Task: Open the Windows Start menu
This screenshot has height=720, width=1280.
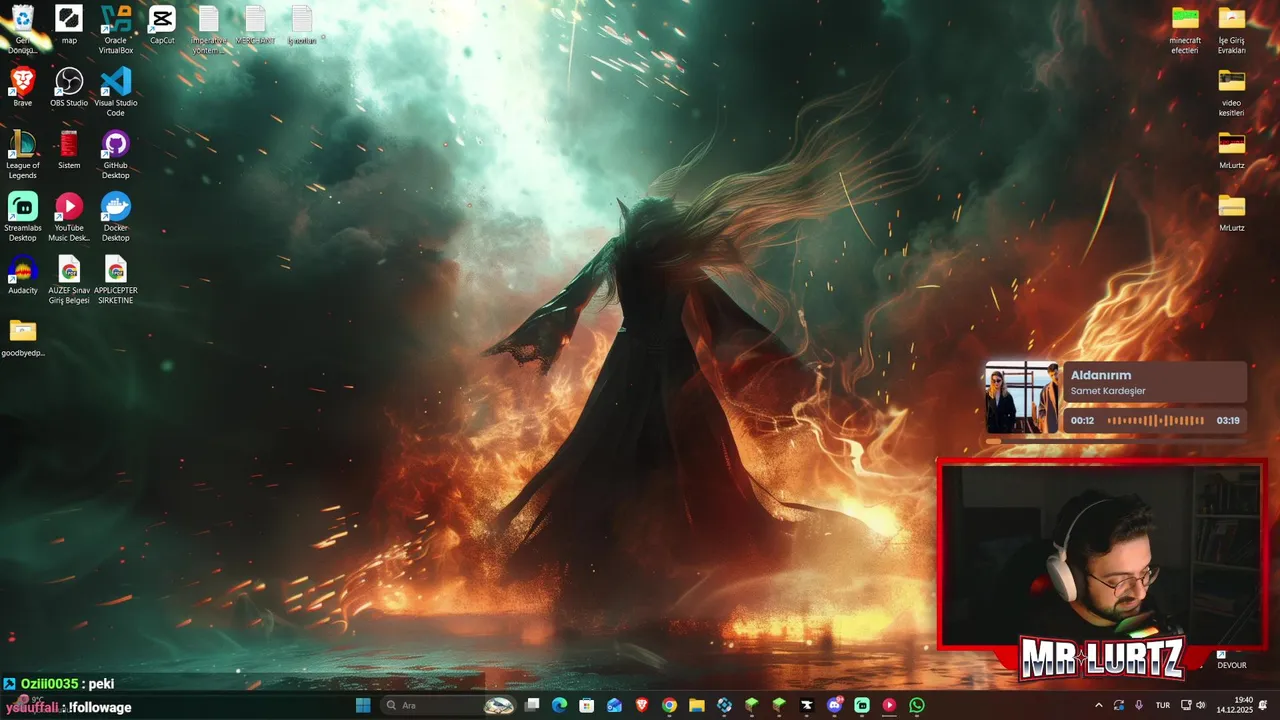Action: pyautogui.click(x=363, y=705)
